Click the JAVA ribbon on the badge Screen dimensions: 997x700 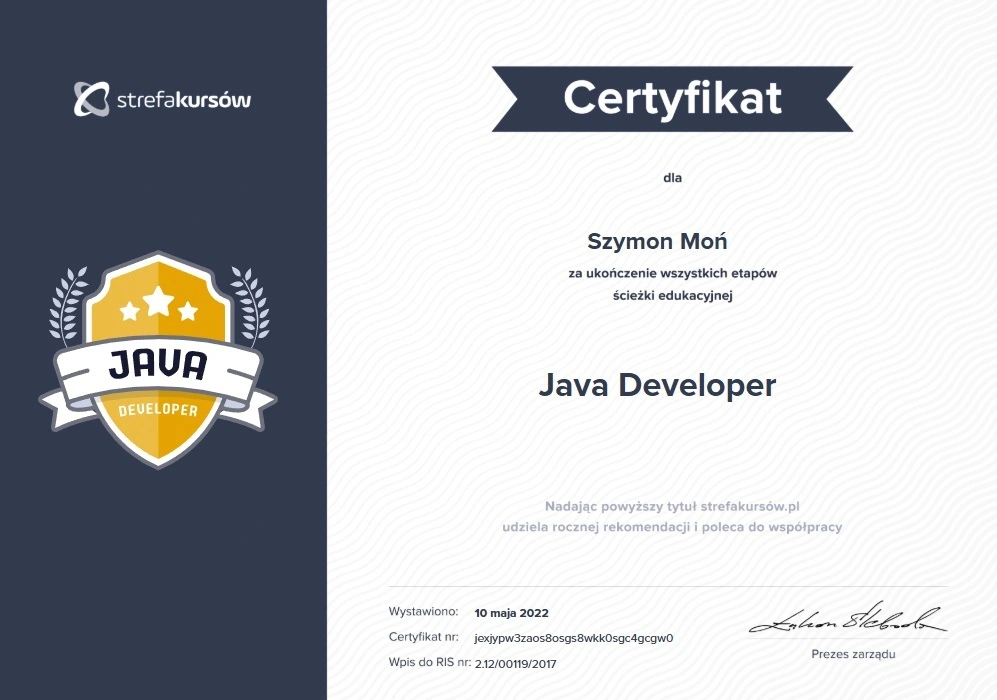tap(157, 366)
